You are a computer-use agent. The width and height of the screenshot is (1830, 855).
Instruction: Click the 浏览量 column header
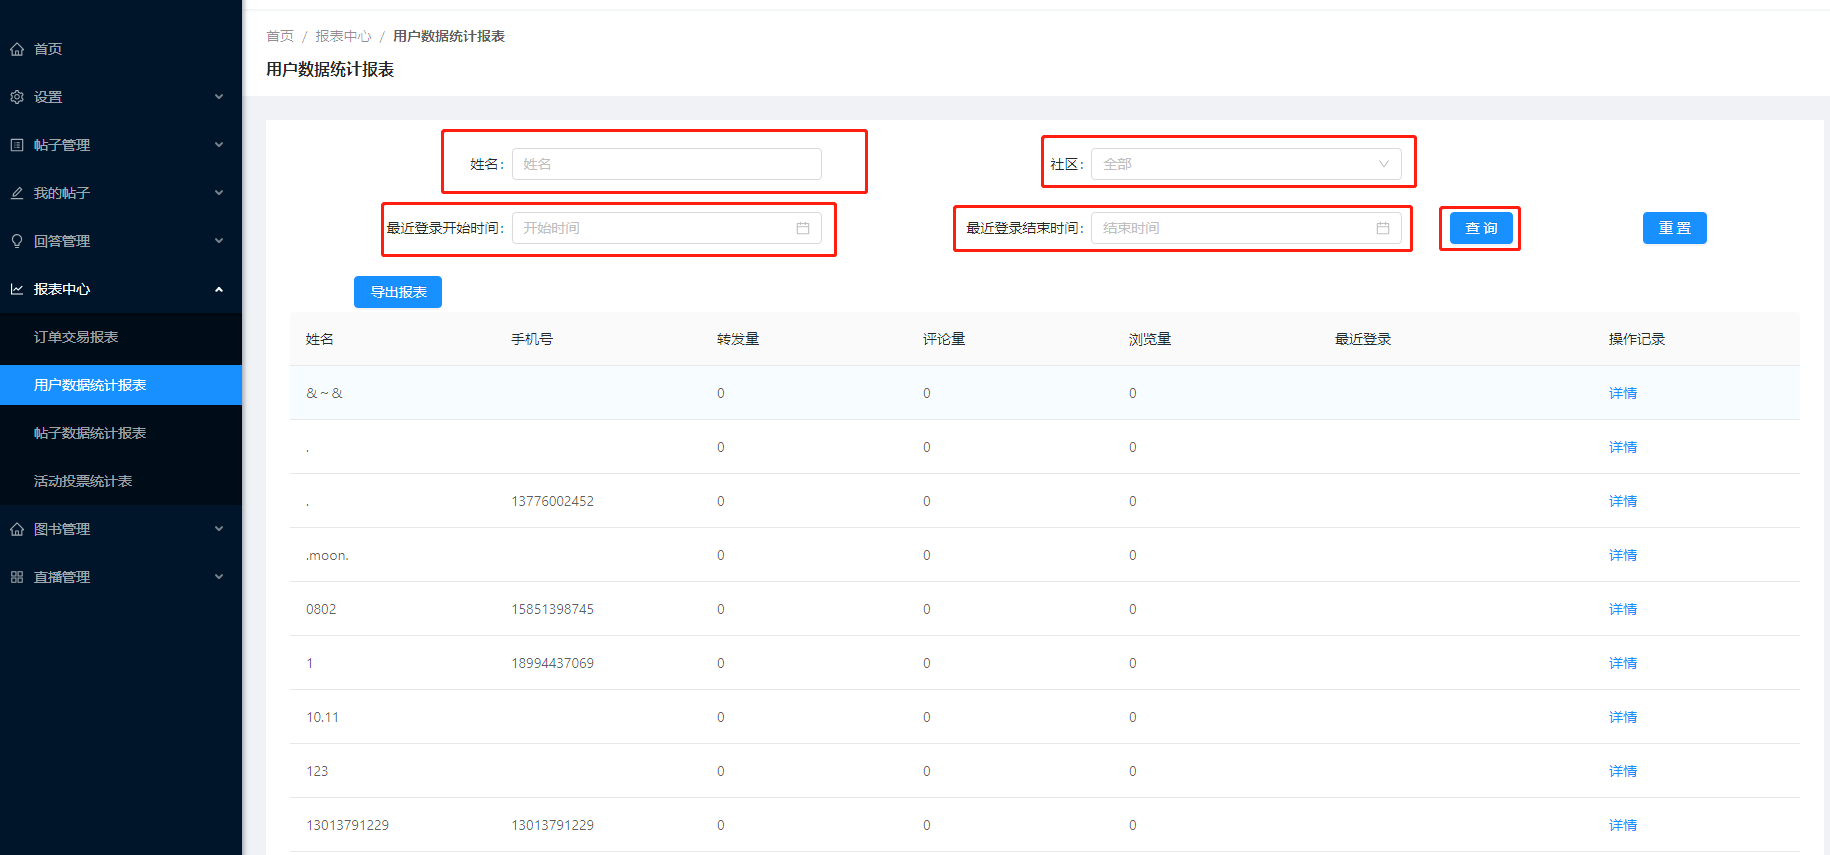[x=1150, y=339]
